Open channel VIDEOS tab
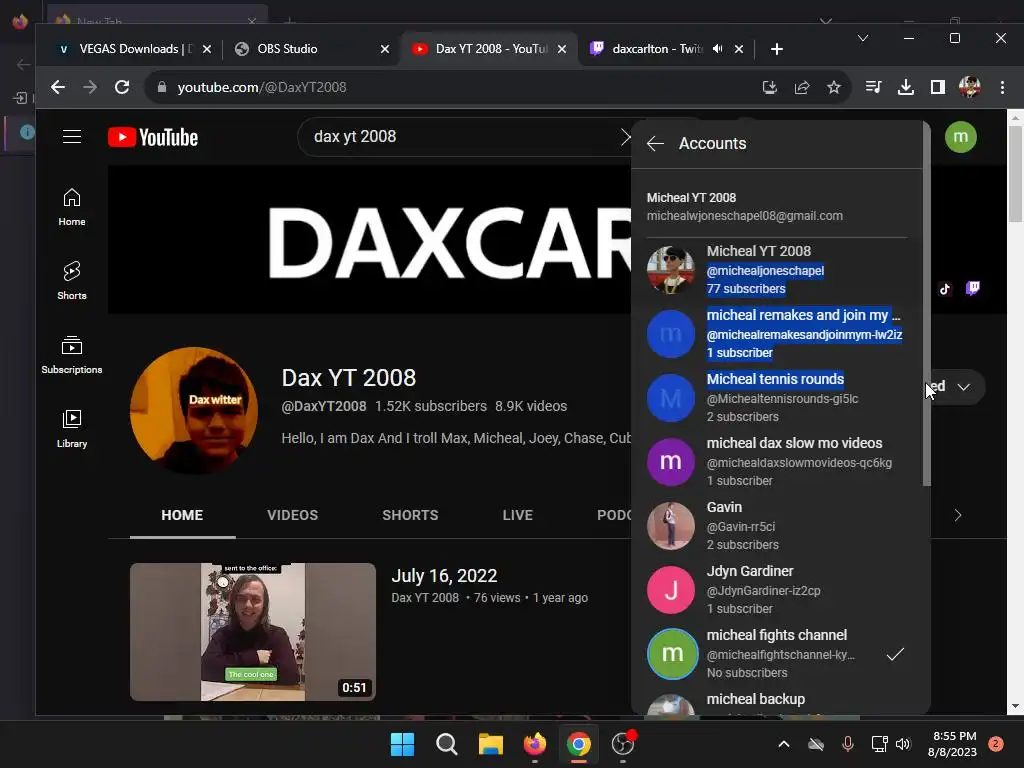This screenshot has width=1024, height=768. point(293,515)
